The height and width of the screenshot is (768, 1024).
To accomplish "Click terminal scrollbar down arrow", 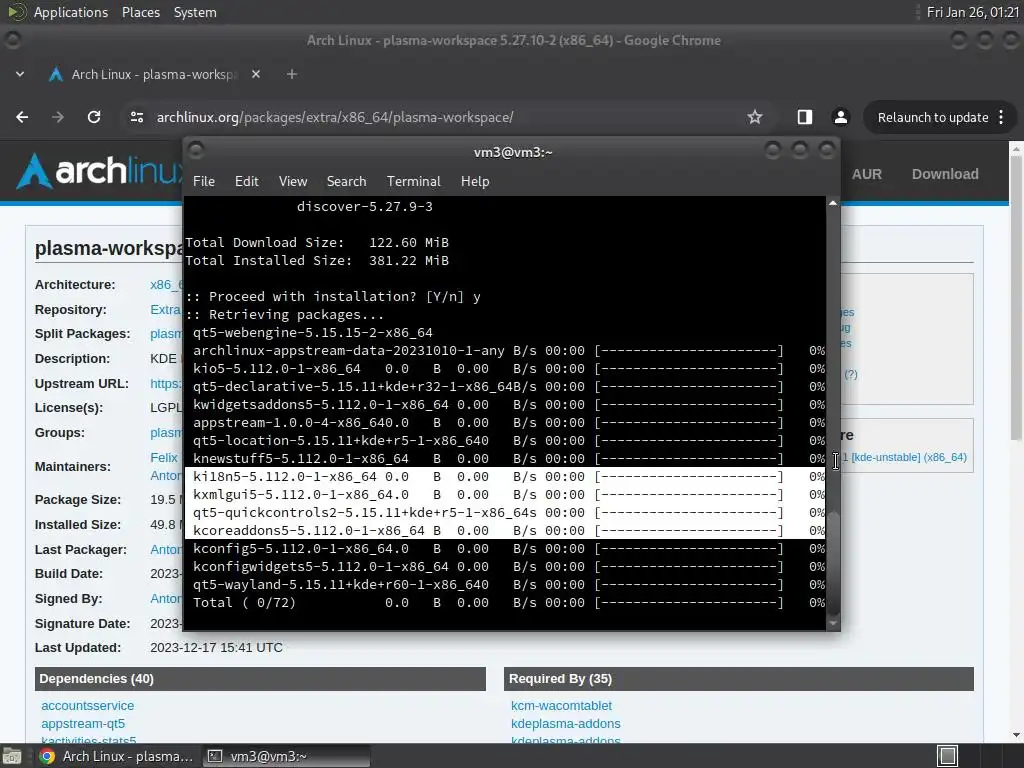I will coord(833,624).
